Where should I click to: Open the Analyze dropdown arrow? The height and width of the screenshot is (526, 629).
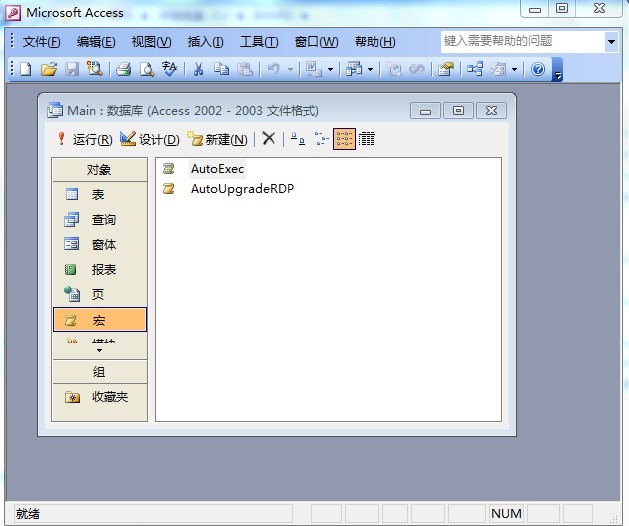coord(370,70)
